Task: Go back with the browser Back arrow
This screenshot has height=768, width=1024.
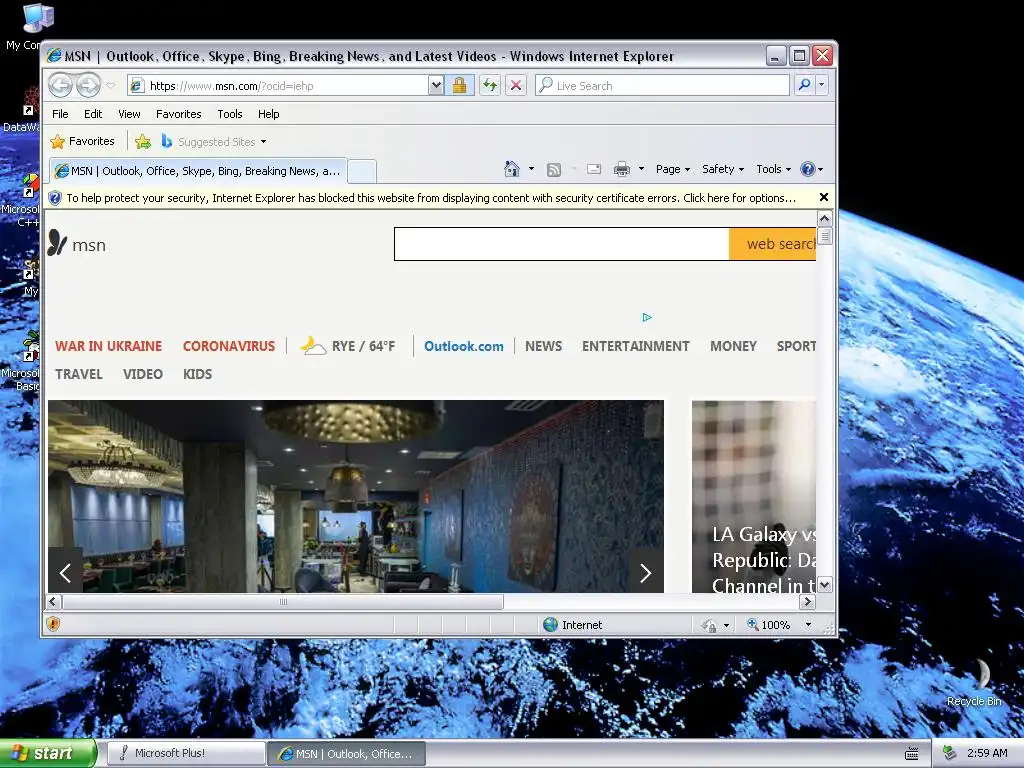Action: click(61, 85)
